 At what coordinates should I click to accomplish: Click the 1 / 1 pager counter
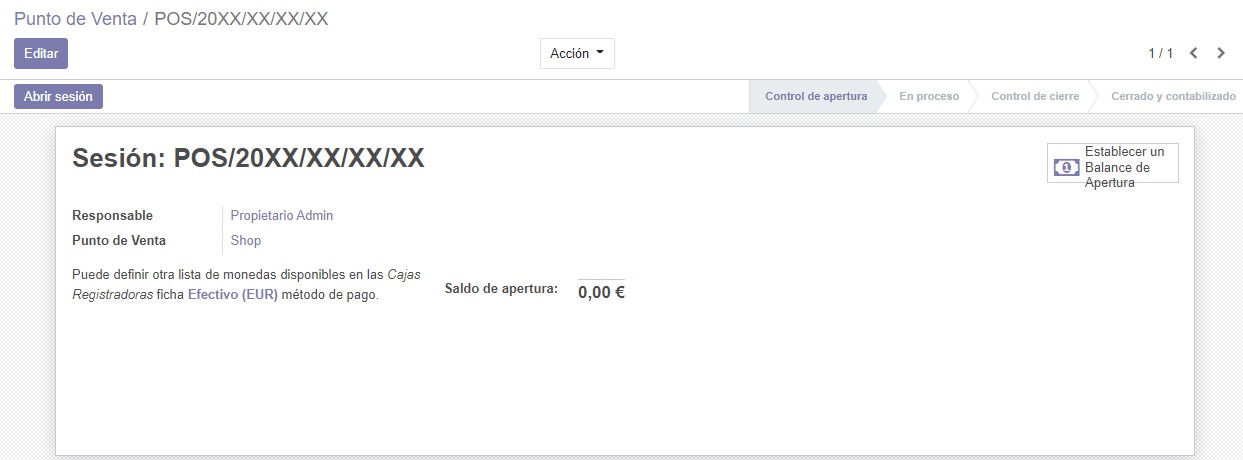(x=1161, y=53)
